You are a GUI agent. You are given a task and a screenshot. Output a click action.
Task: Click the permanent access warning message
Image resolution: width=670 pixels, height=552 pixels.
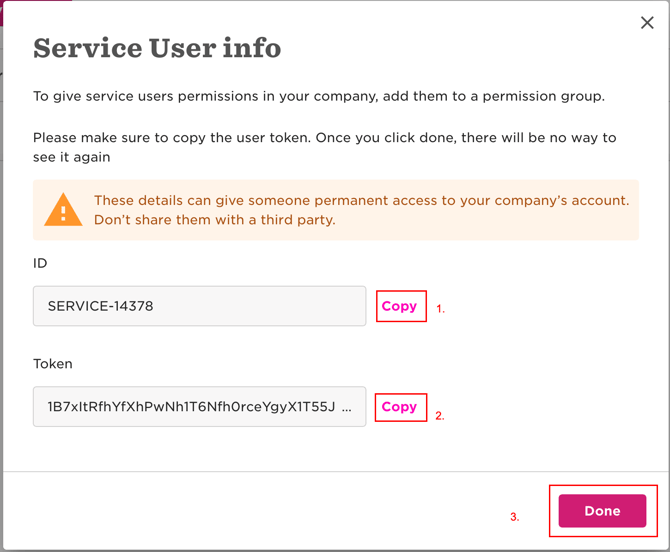click(361, 200)
